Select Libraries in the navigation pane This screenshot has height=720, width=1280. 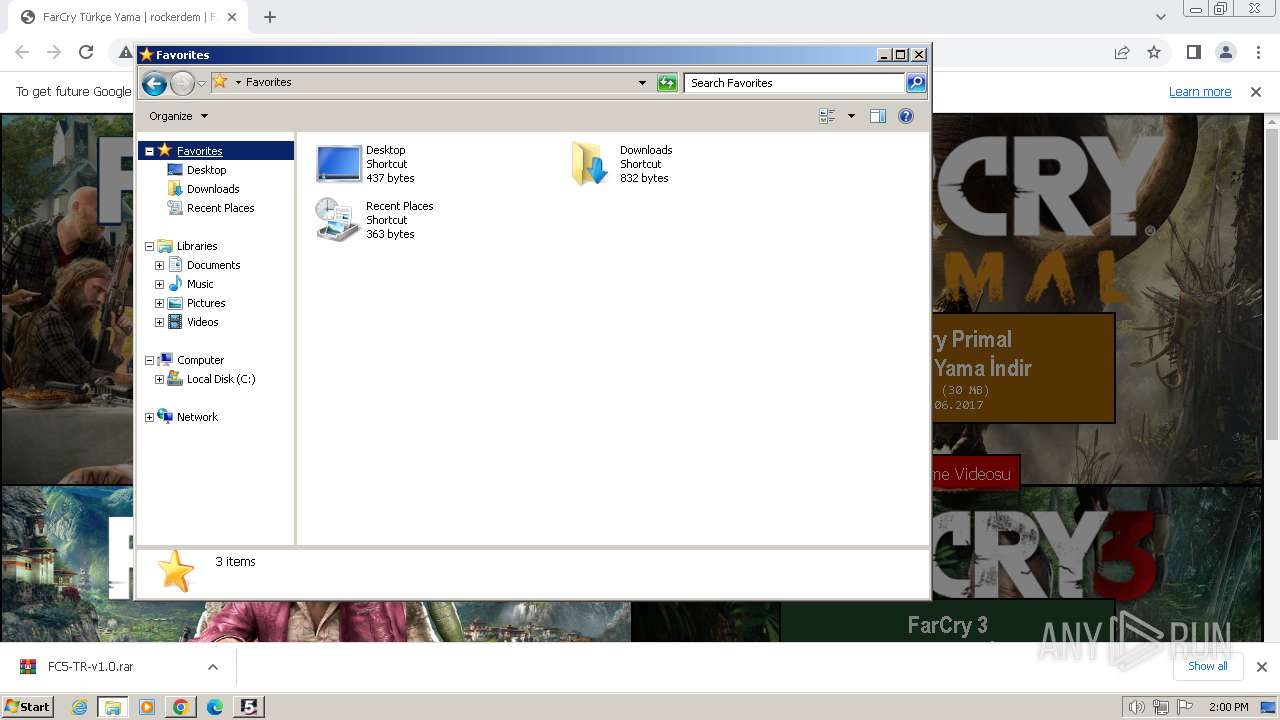tap(197, 246)
